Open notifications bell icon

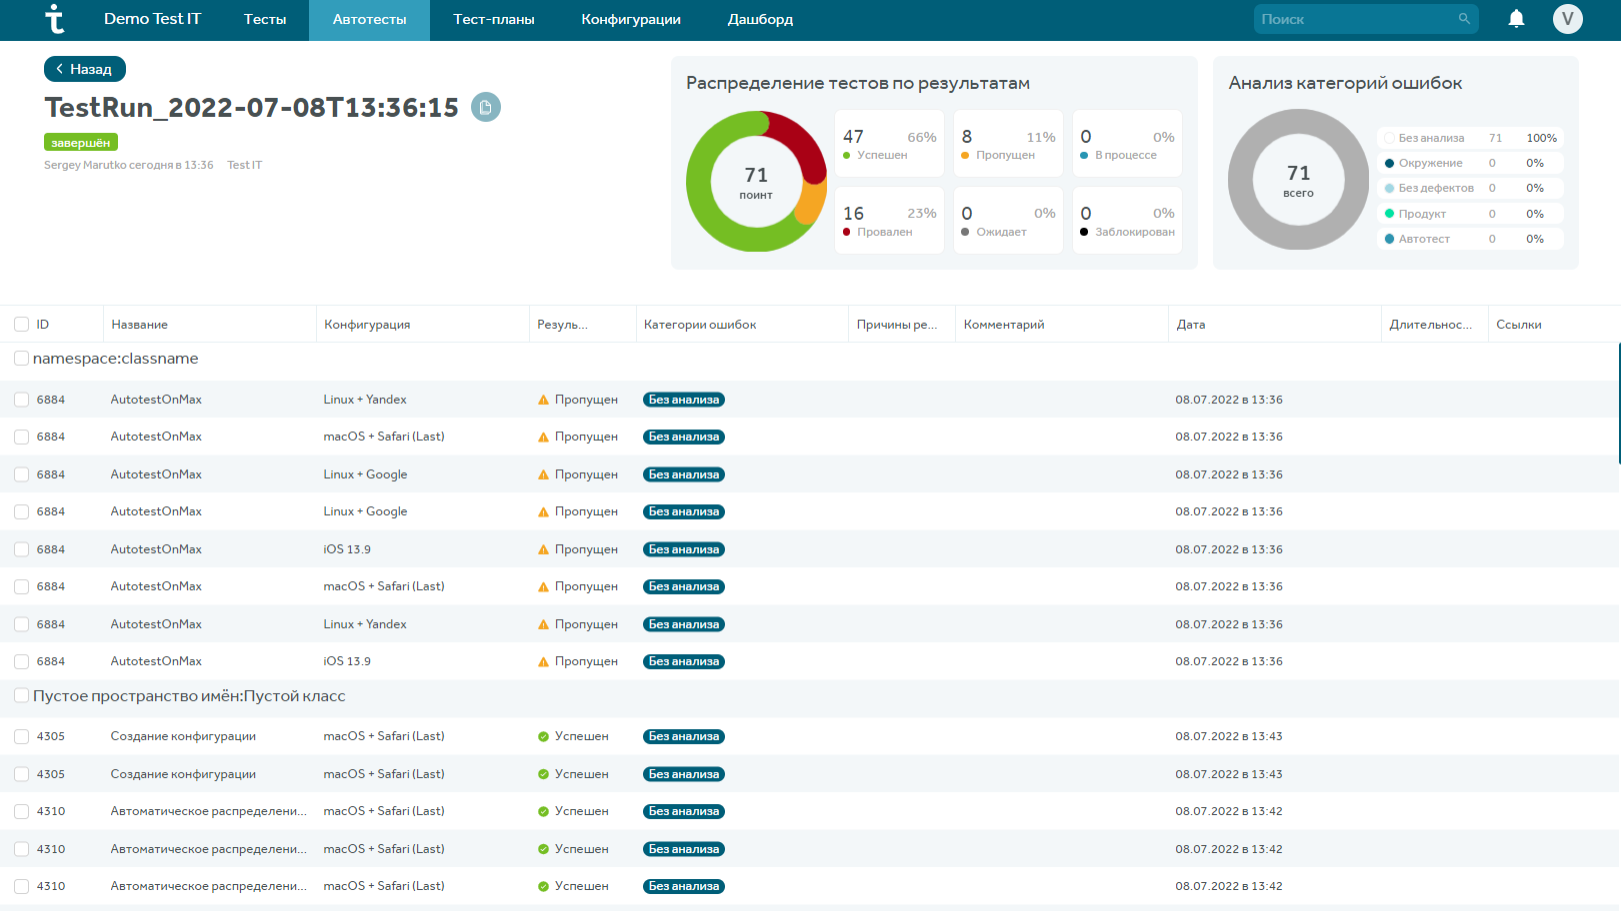click(x=1516, y=19)
